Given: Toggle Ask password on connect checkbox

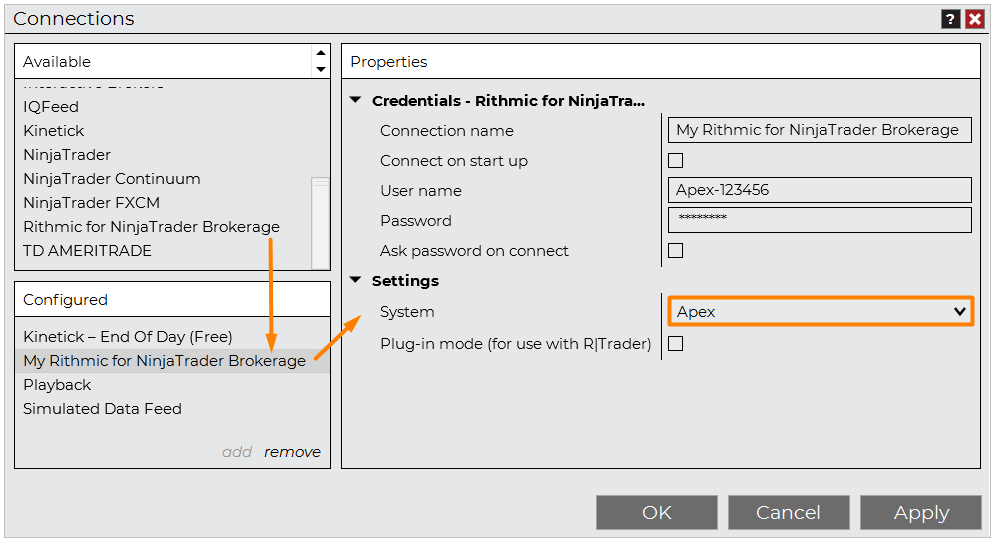Looking at the screenshot, I should click(x=675, y=250).
